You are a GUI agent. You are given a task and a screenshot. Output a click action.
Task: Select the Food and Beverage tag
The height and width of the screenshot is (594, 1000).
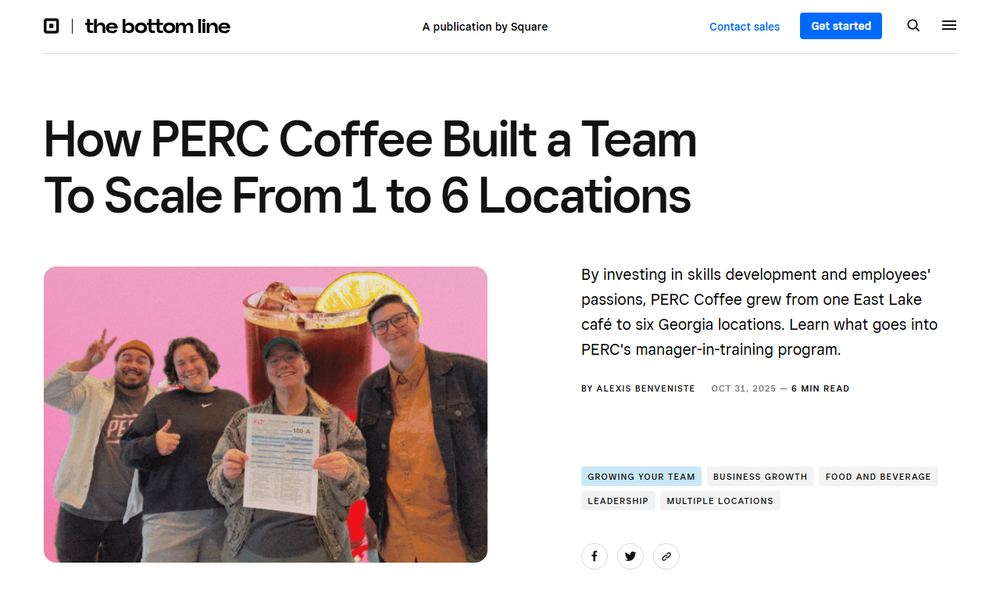tap(878, 477)
